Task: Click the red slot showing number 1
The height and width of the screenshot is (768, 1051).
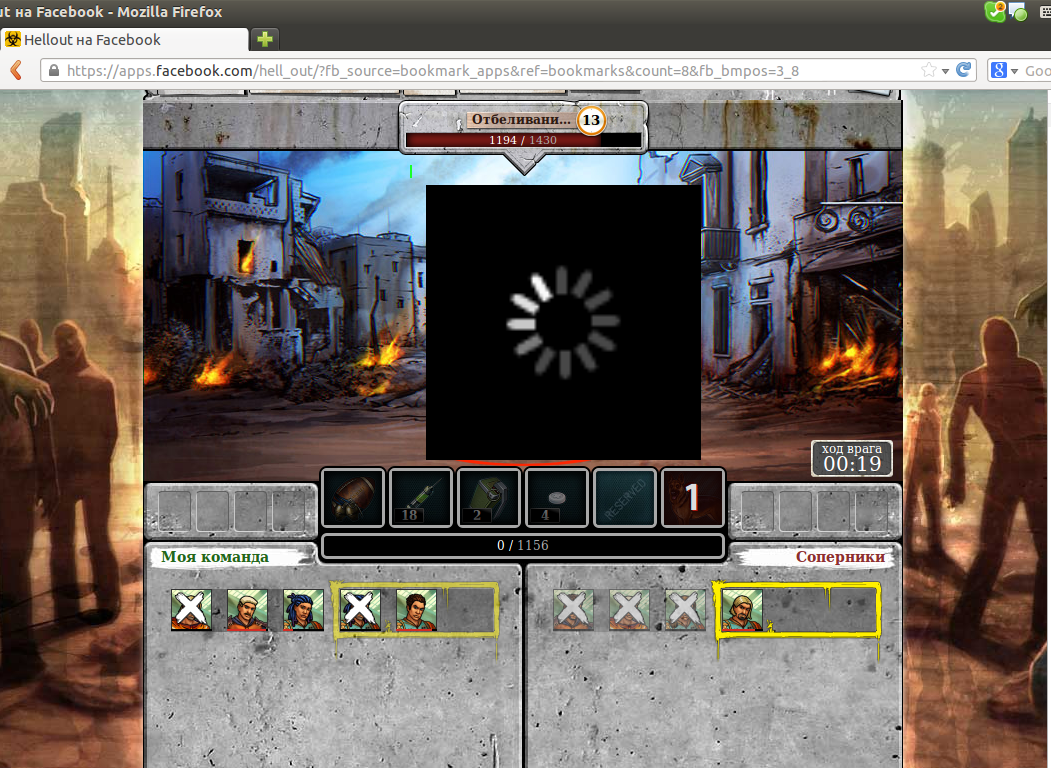Action: [x=693, y=498]
